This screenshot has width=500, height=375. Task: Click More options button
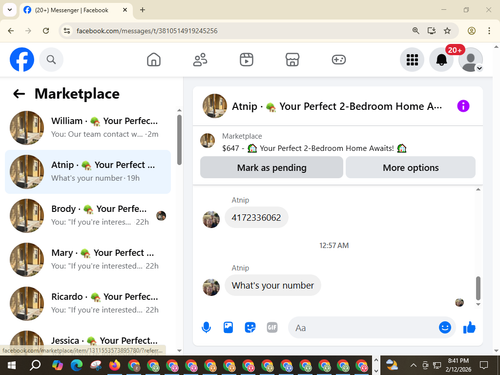411,168
